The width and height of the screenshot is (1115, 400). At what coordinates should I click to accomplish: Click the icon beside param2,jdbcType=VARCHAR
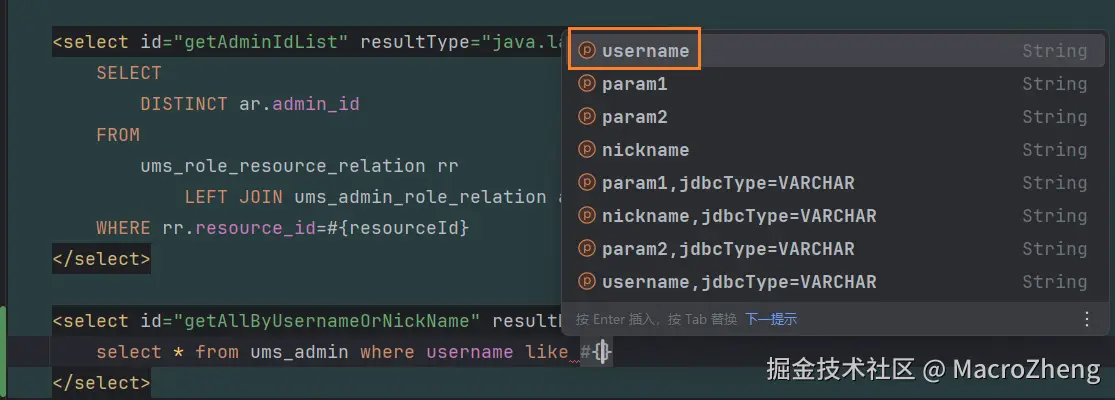pos(586,249)
